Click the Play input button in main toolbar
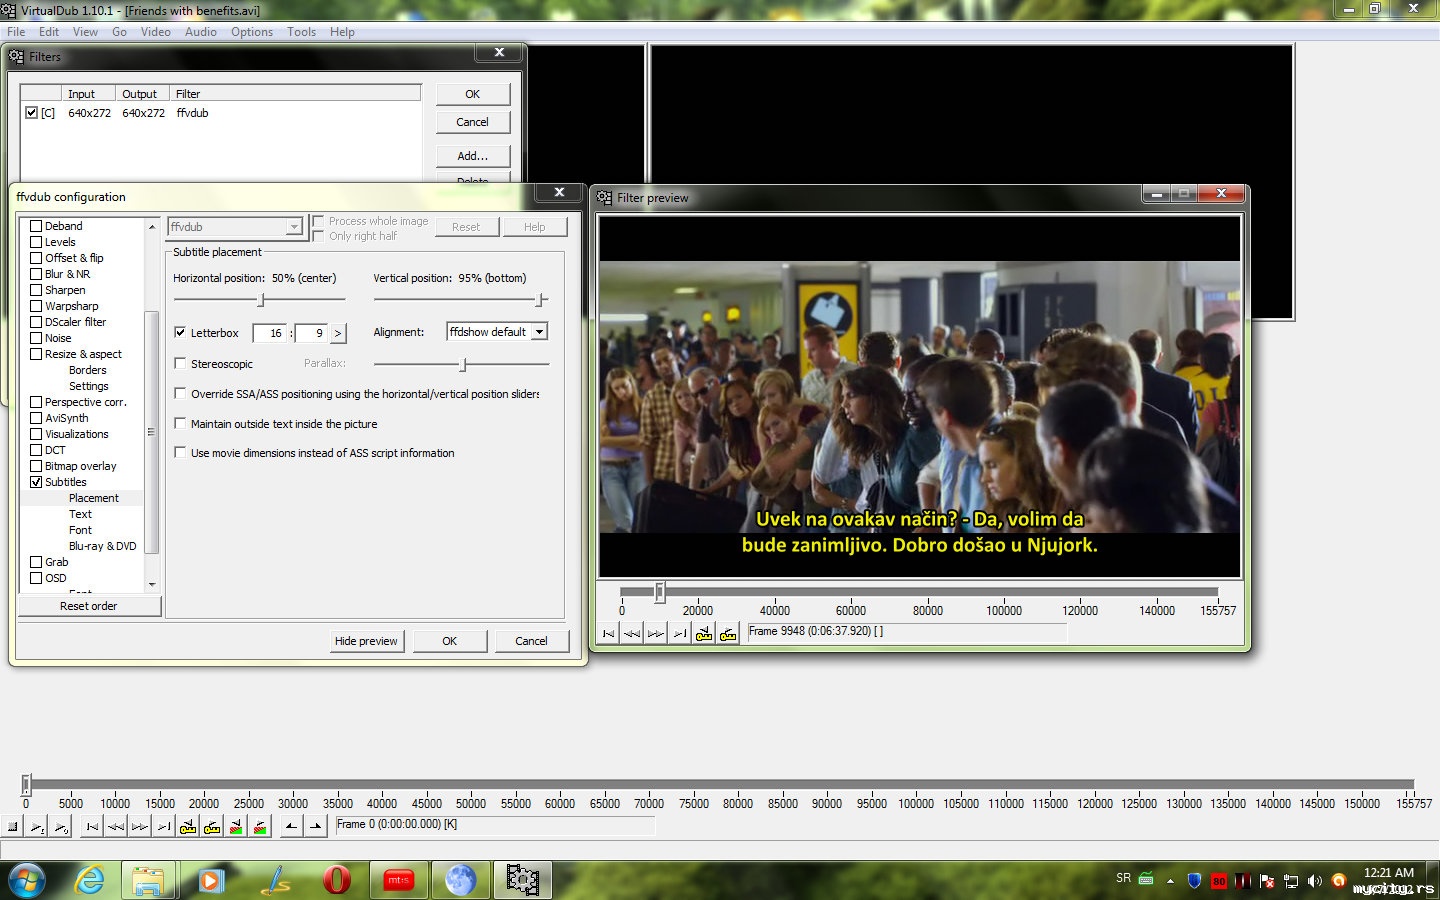The width and height of the screenshot is (1440, 900). 37,826
